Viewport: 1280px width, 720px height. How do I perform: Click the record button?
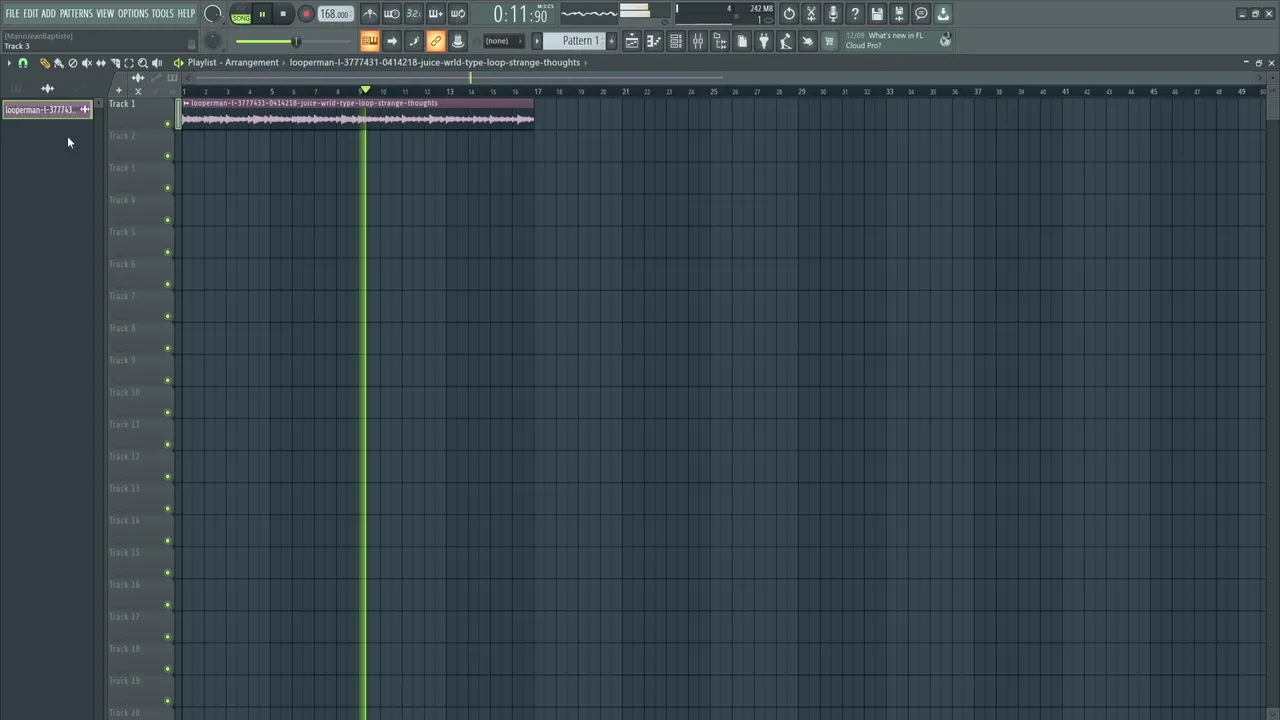[306, 14]
